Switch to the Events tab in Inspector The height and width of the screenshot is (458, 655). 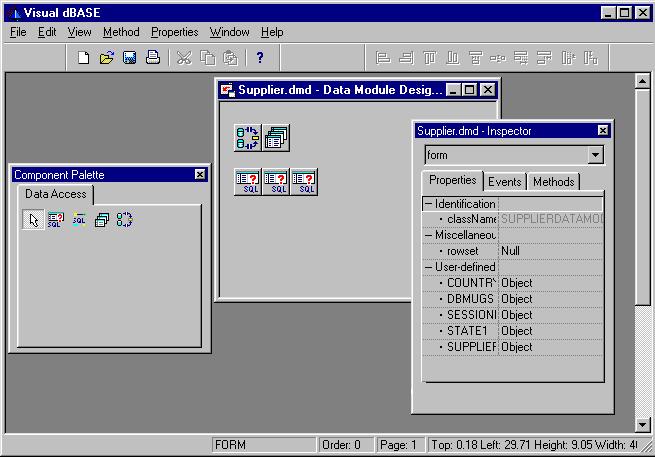(505, 182)
